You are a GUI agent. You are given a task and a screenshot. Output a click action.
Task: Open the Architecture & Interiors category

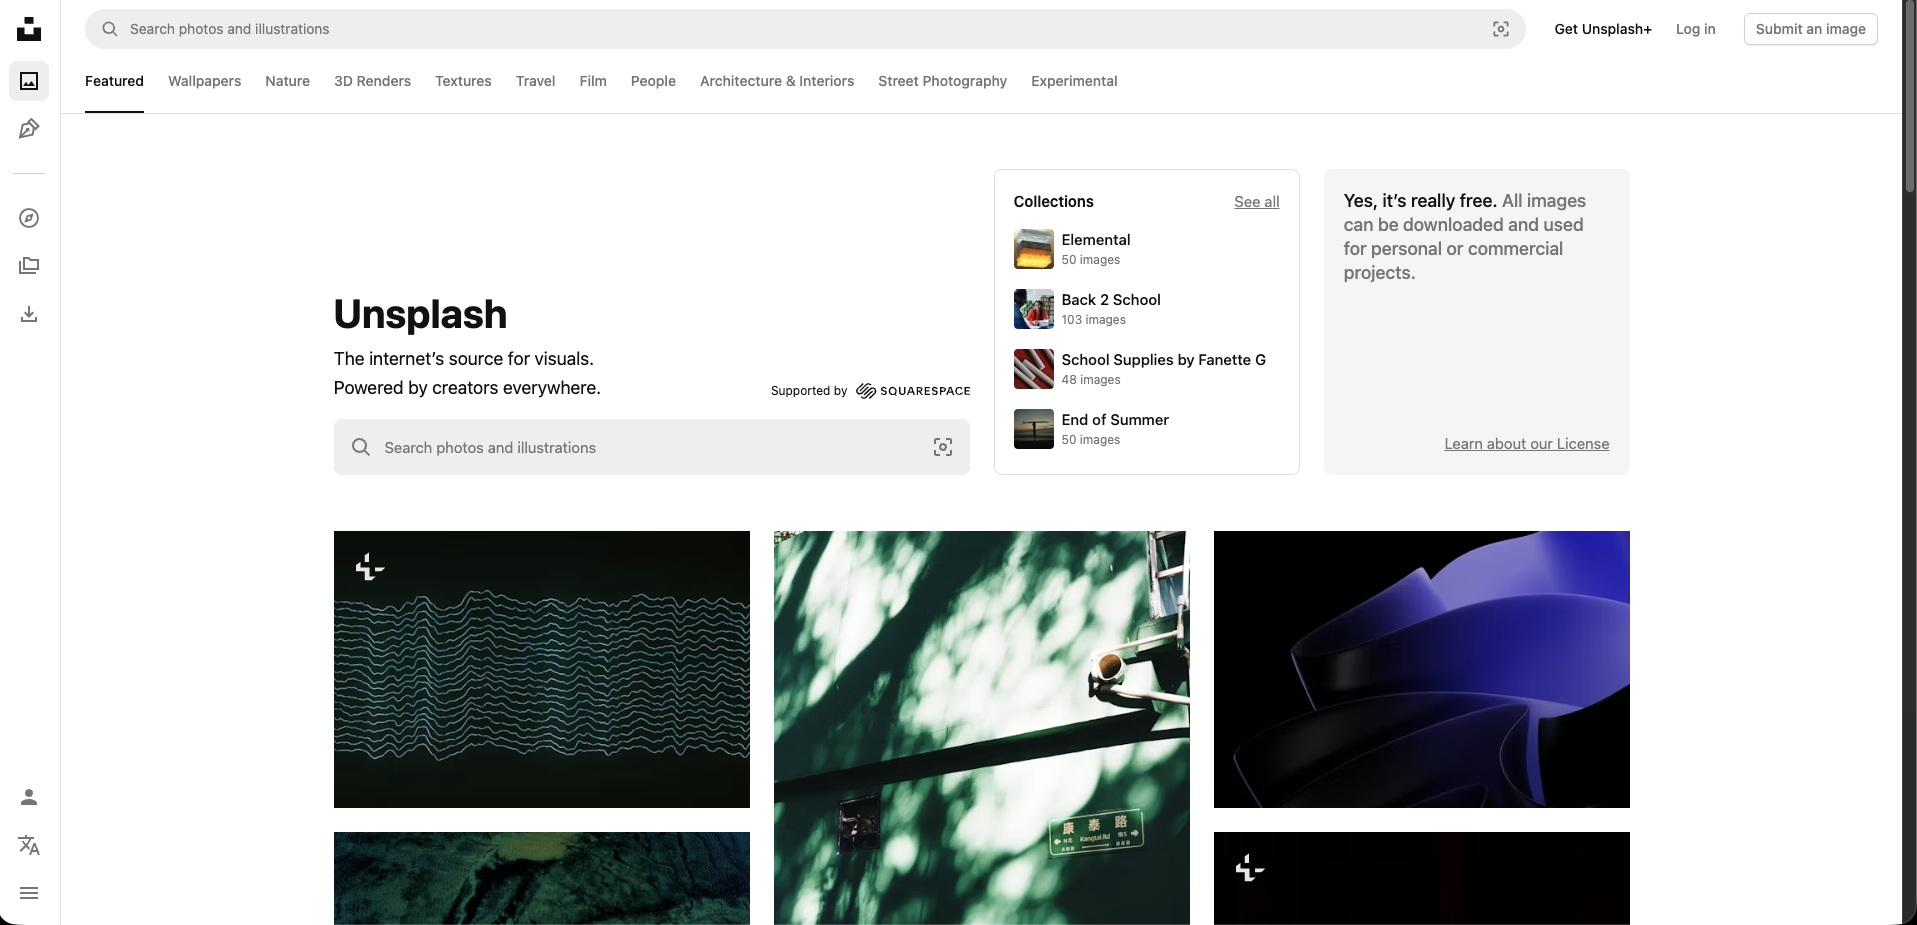pos(776,81)
